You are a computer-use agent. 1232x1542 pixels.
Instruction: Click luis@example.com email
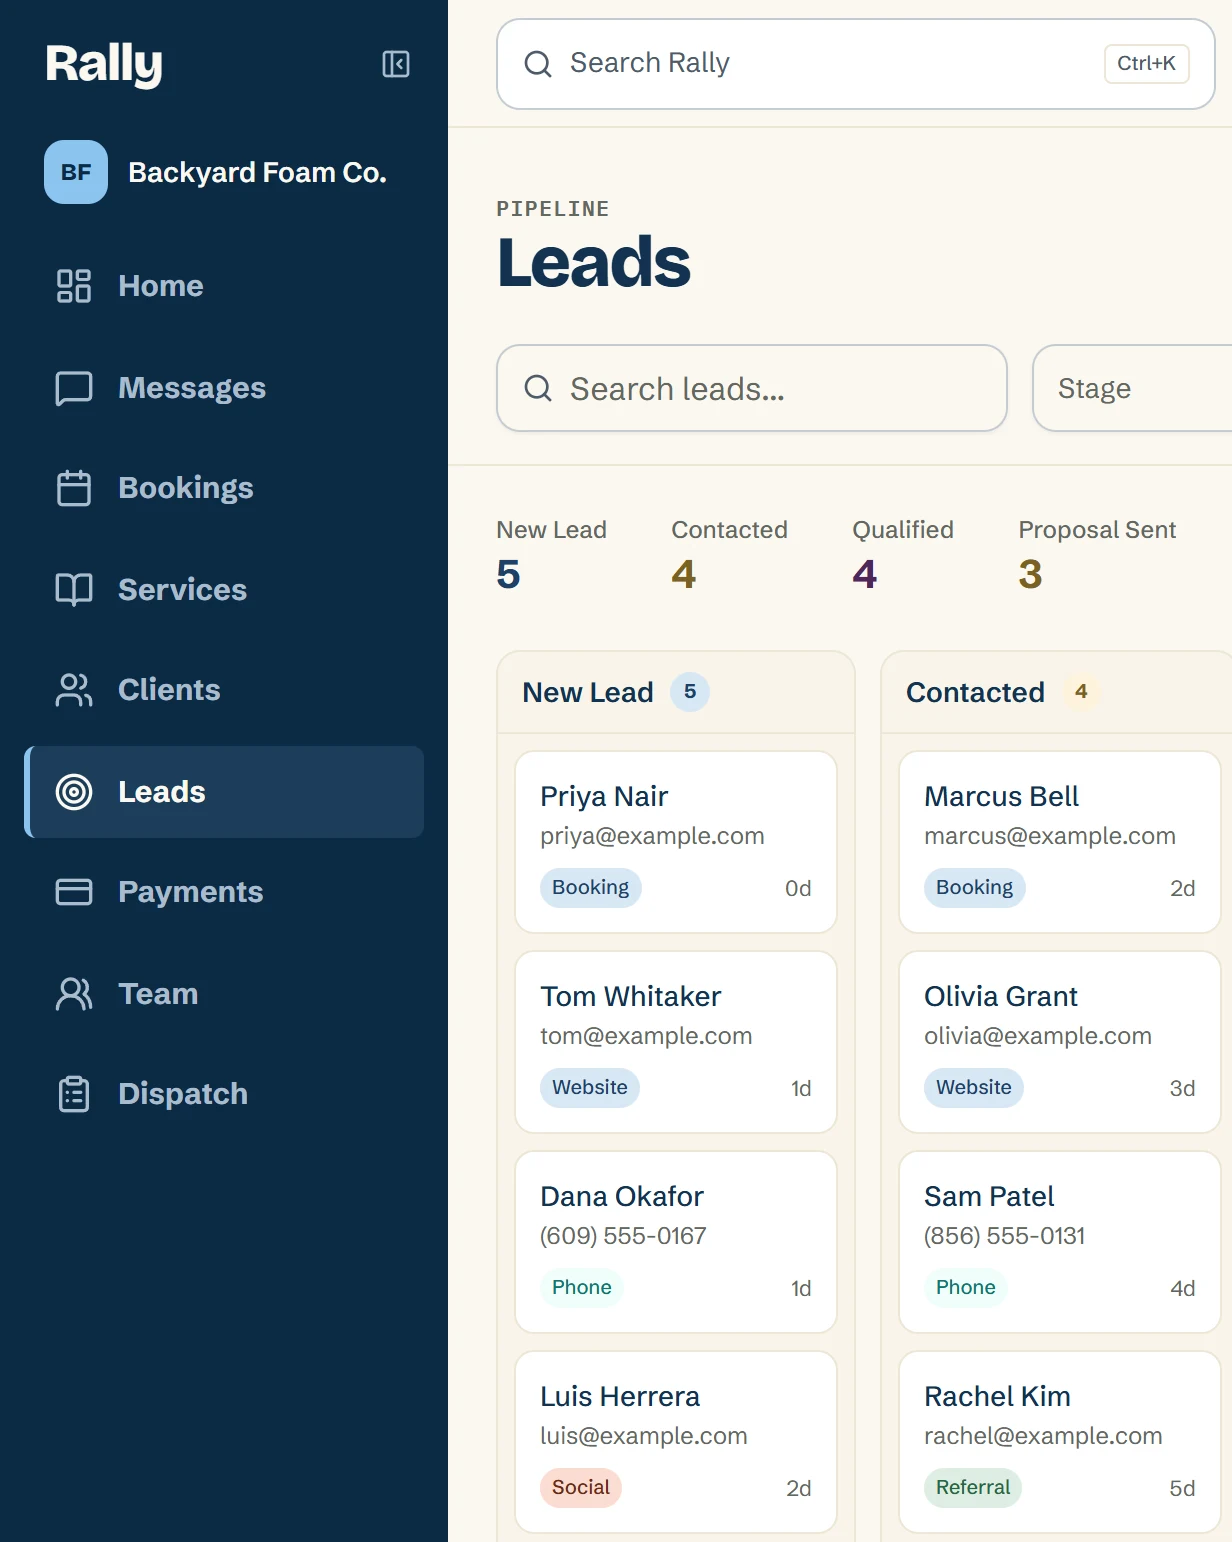644,1436
